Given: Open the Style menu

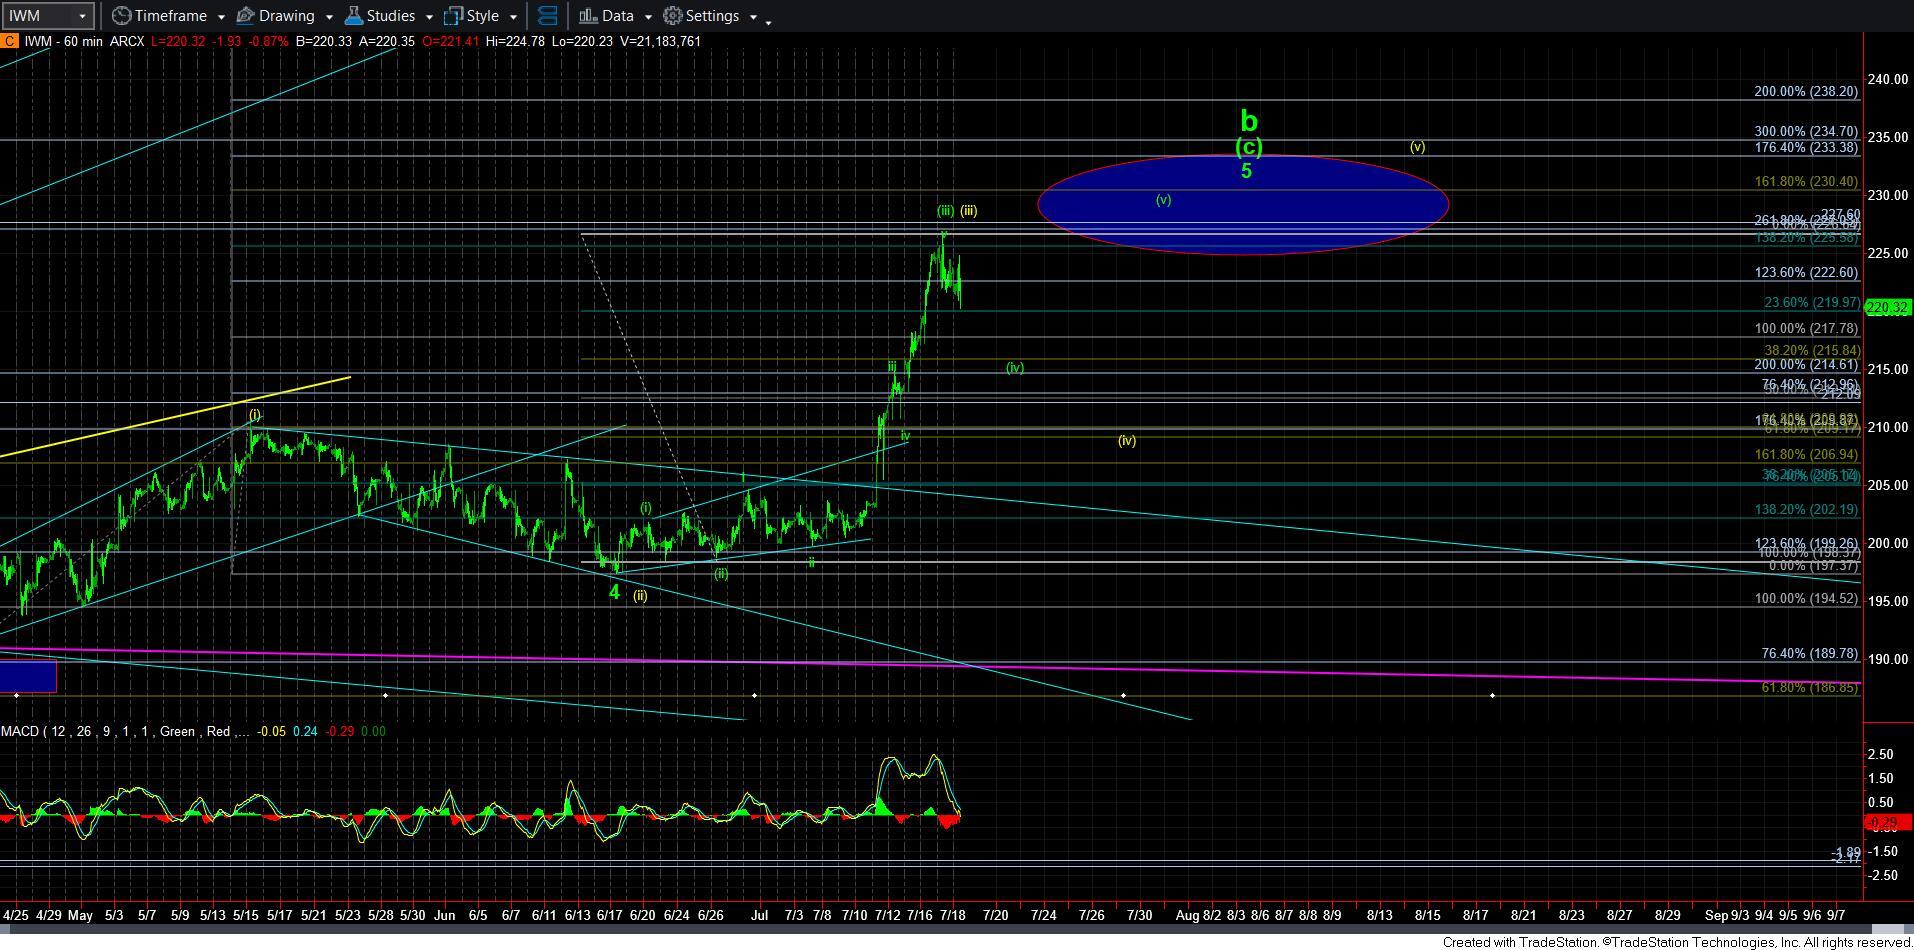Looking at the screenshot, I should (x=482, y=16).
